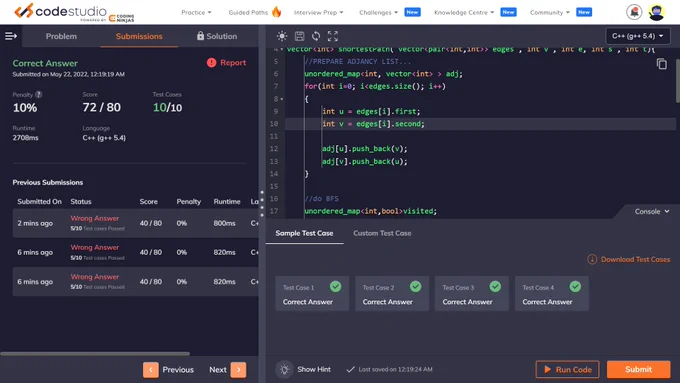Open the Knowledge Centre dropdown
Viewport: 680px width, 383px height.
coord(464,12)
